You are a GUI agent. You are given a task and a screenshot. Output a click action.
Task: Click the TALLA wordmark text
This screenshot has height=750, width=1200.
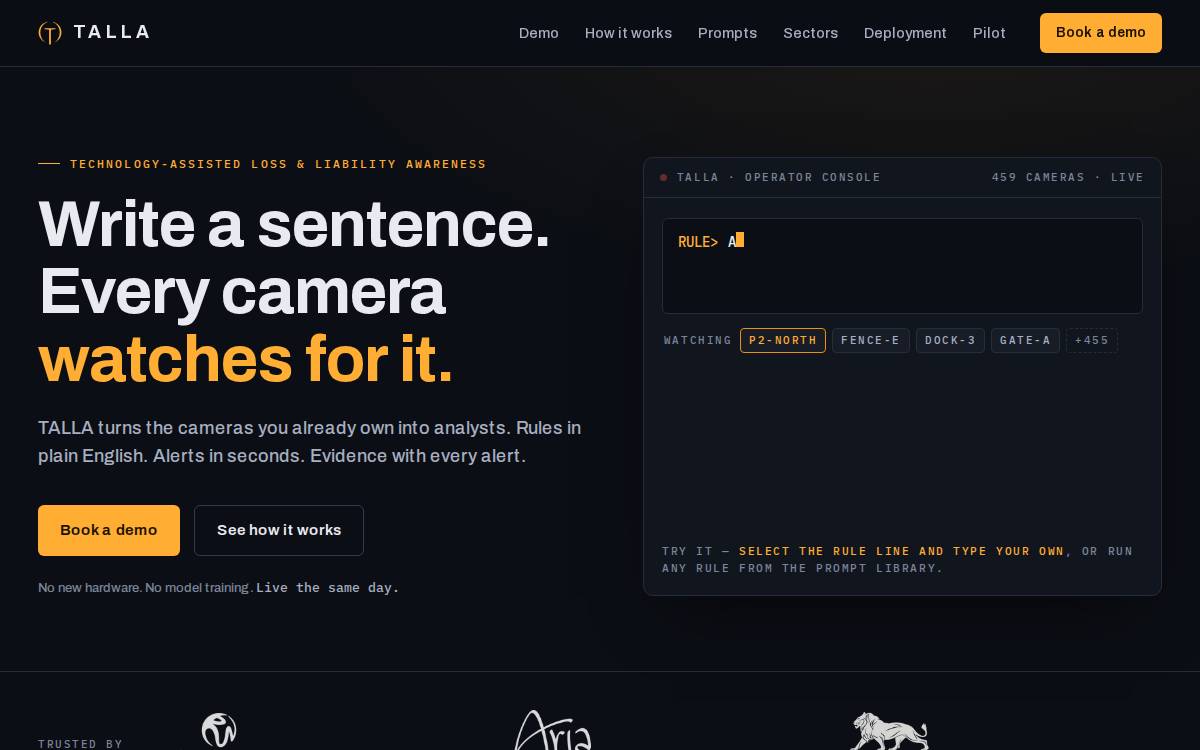pos(111,32)
